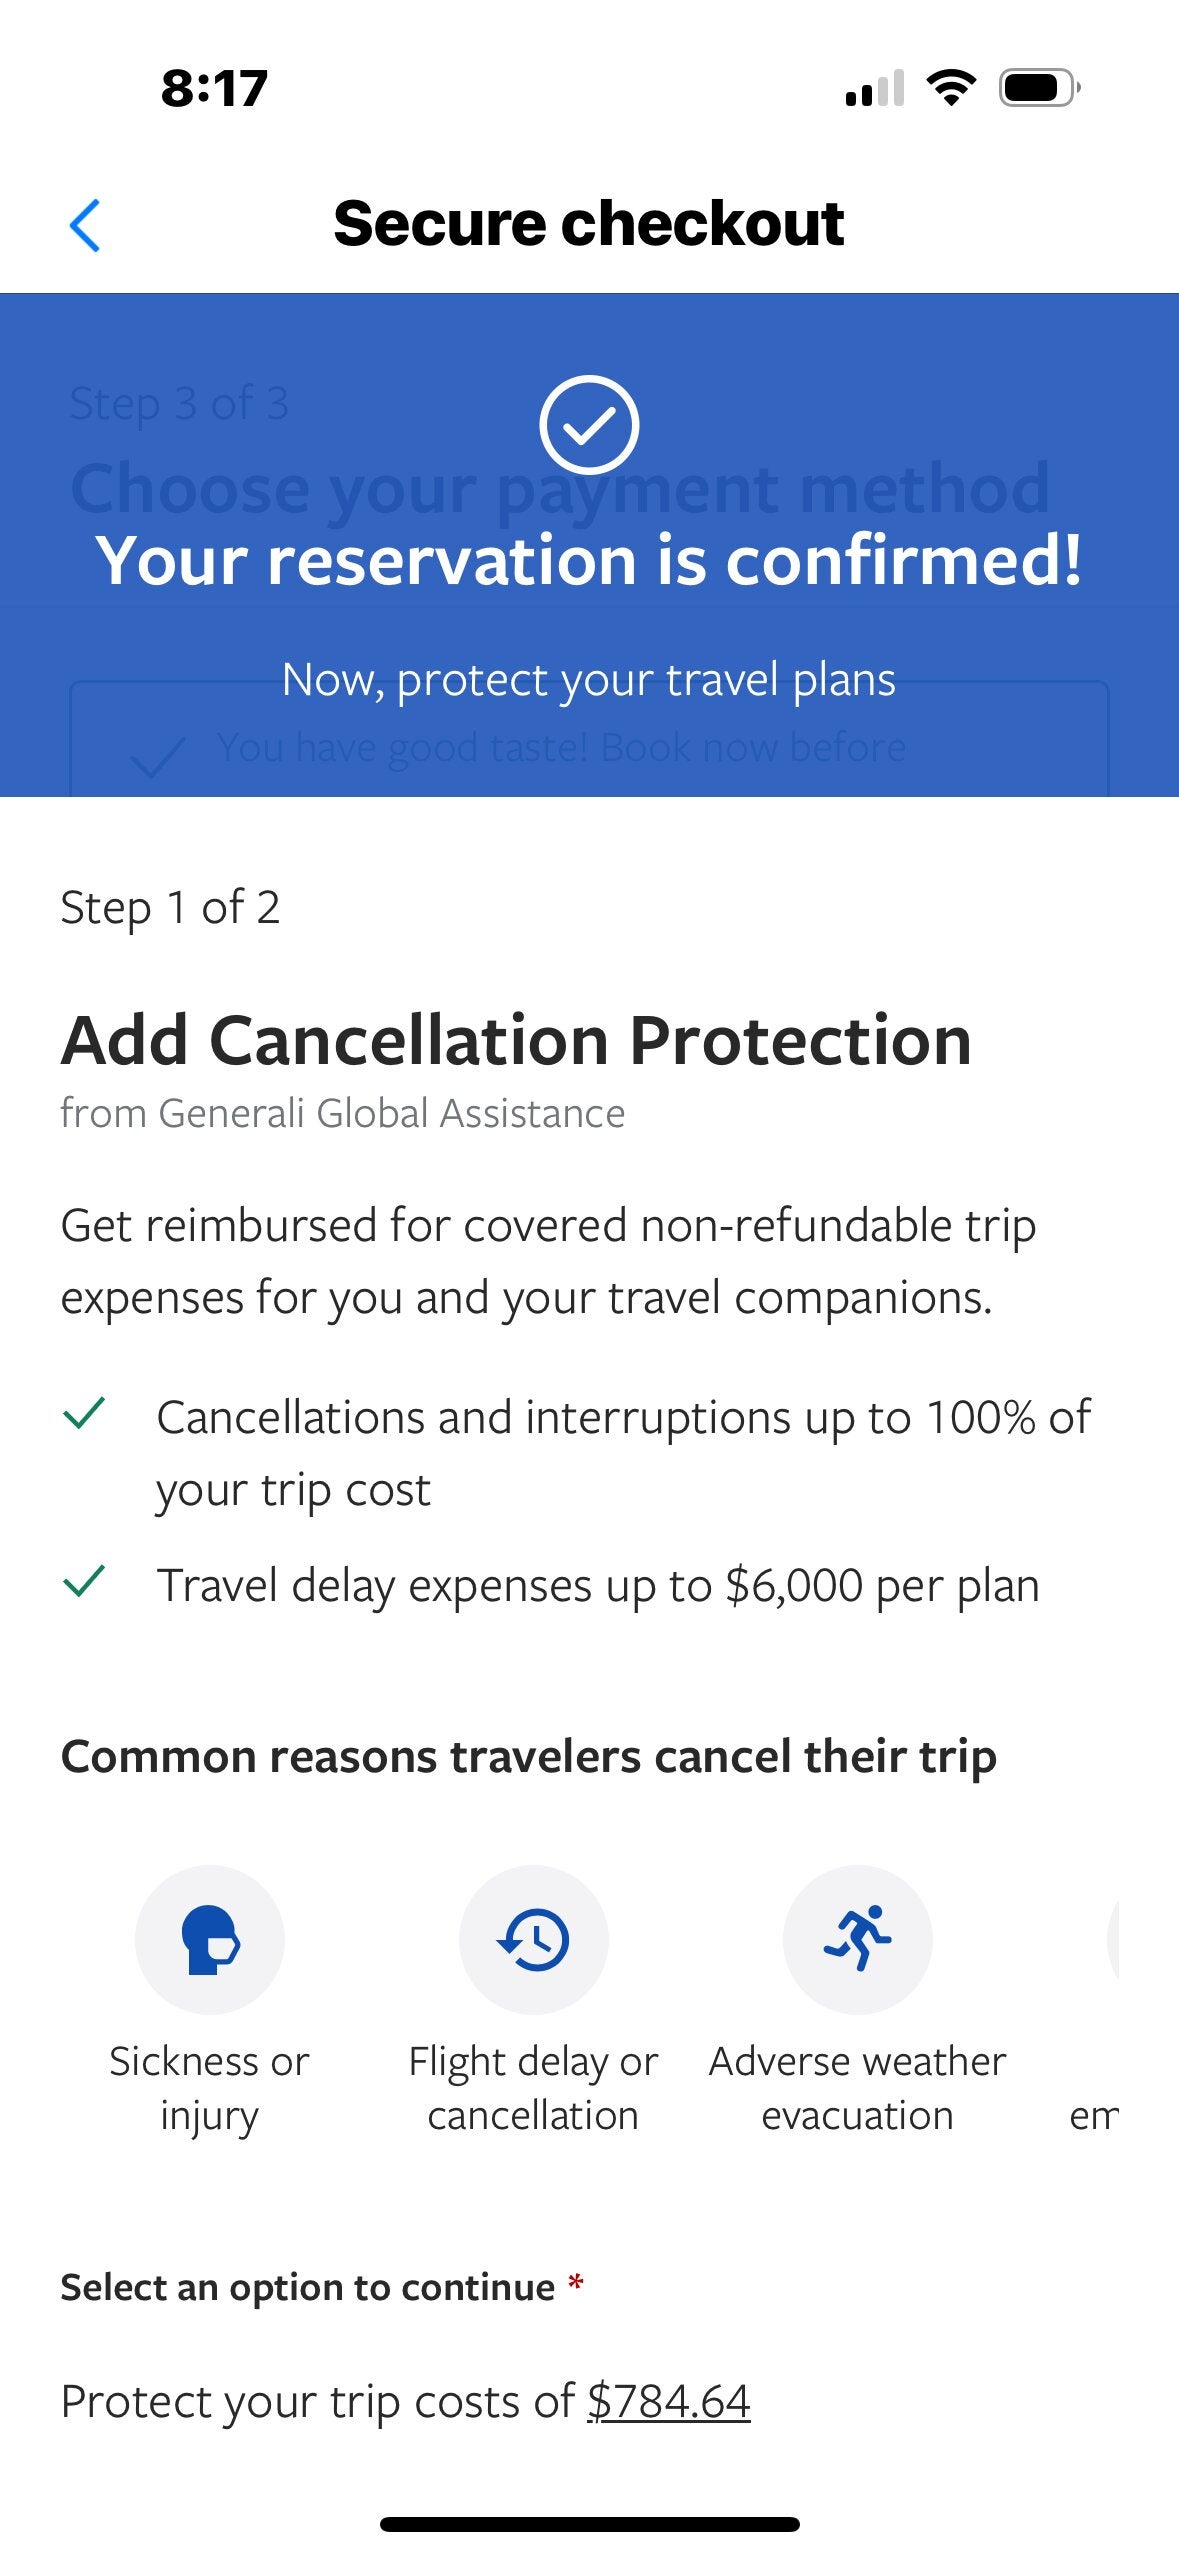The height and width of the screenshot is (2556, 1179).
Task: Tap the 'Adverse weather evacuation' label
Action: 857,2088
